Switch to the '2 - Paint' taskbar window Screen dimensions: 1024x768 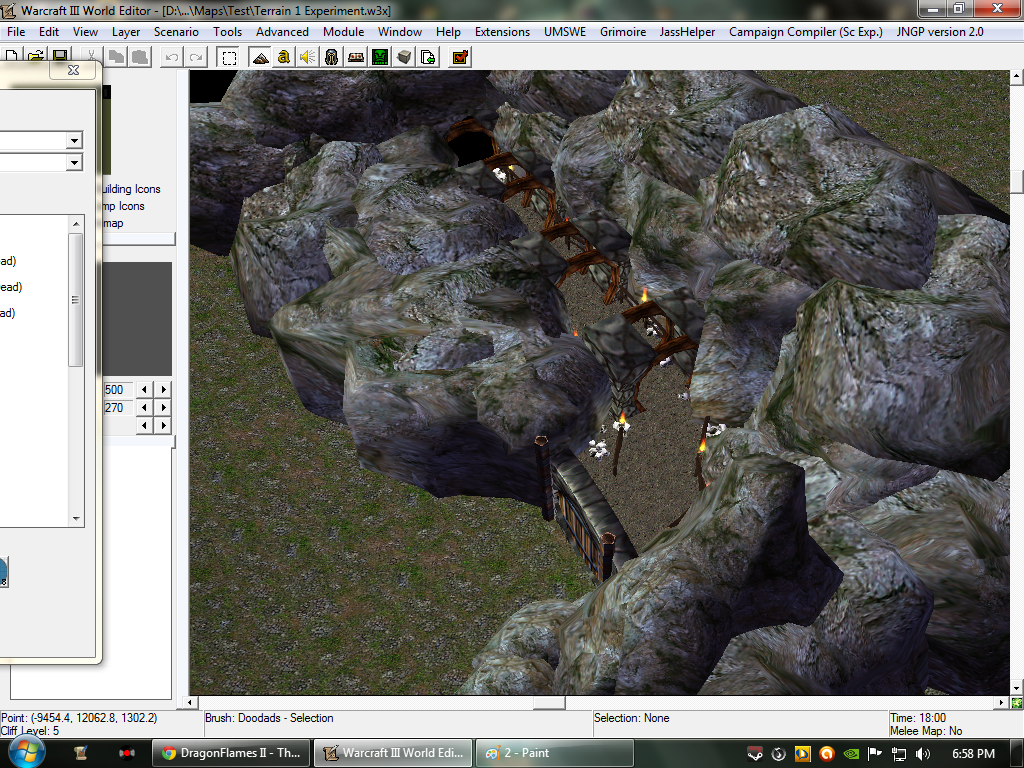coord(554,753)
